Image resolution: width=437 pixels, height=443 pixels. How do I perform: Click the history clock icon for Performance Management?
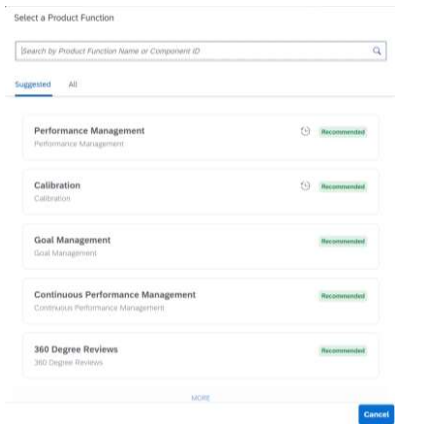[x=305, y=131]
